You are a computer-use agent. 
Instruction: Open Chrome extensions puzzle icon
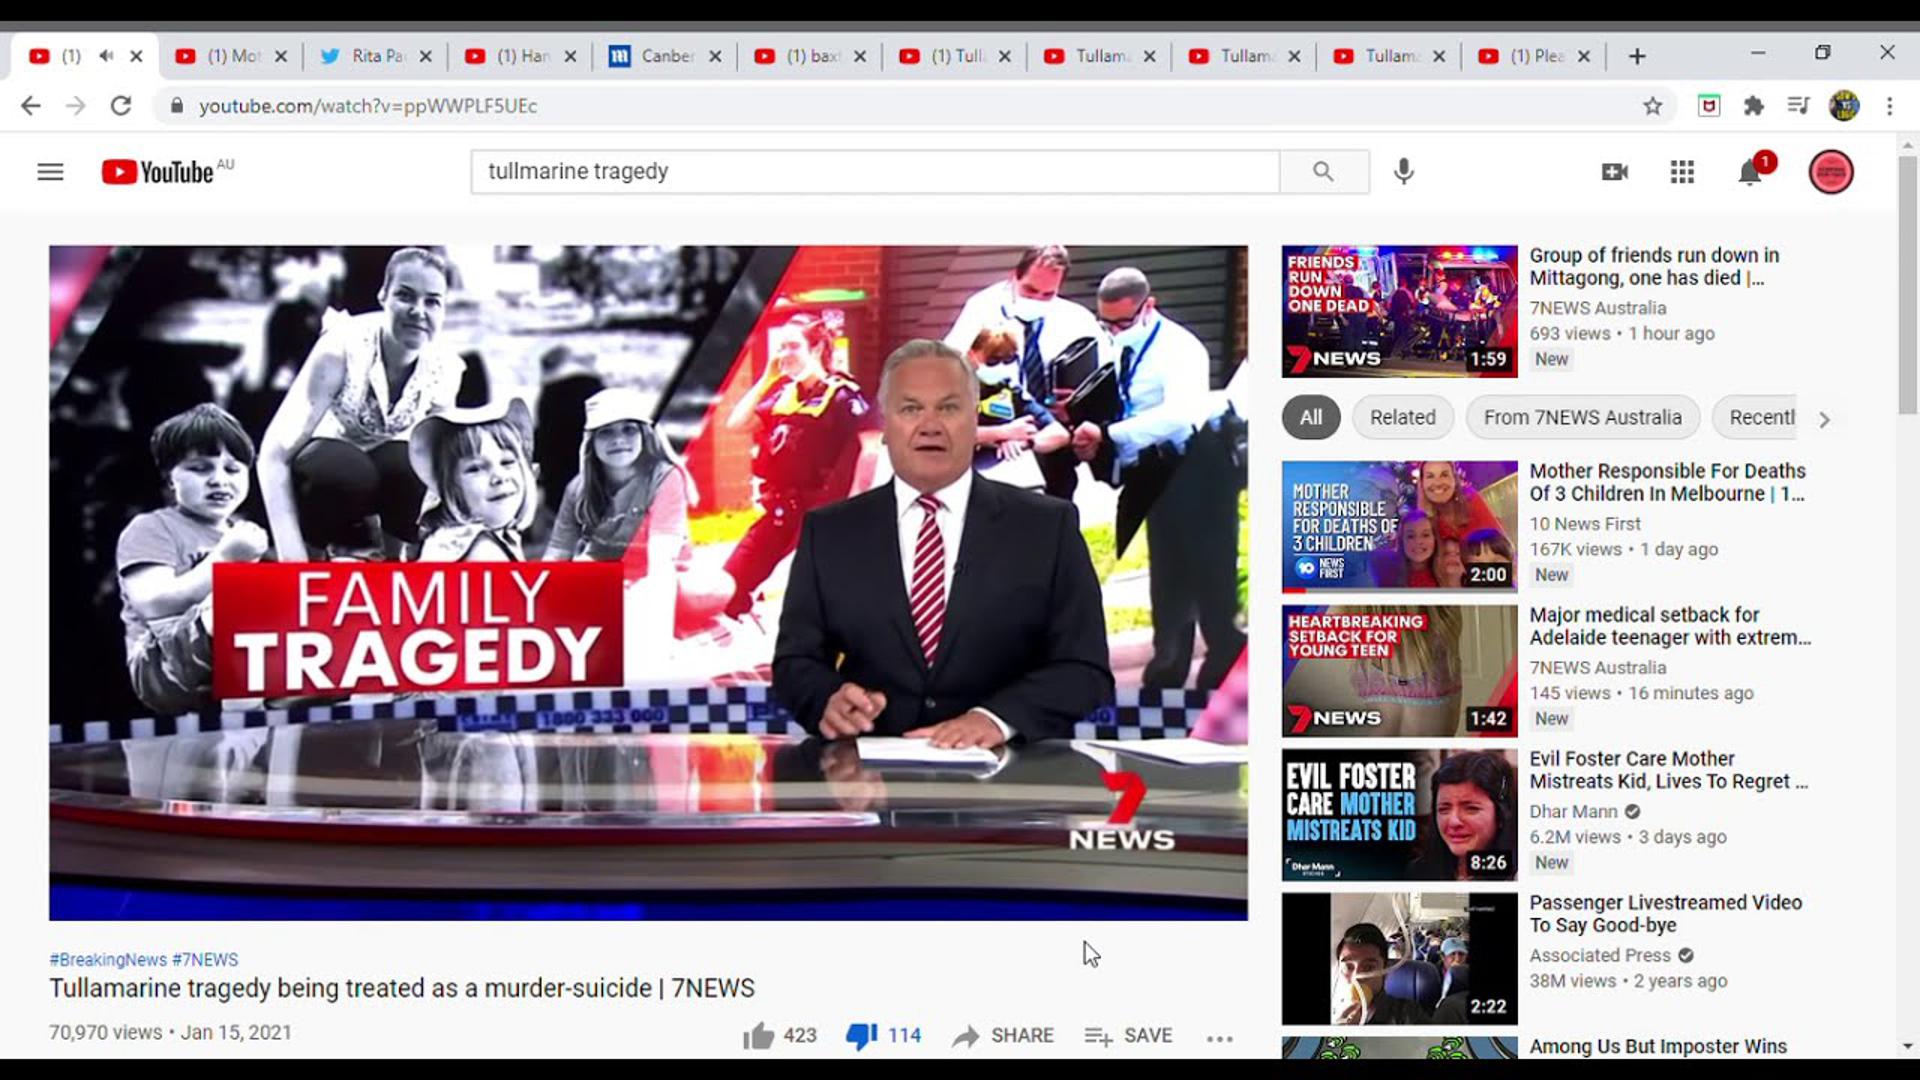pyautogui.click(x=1754, y=106)
